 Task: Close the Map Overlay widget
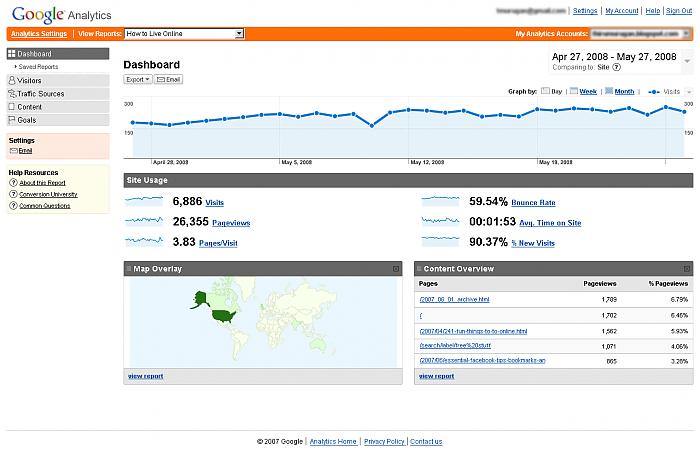coord(396,269)
